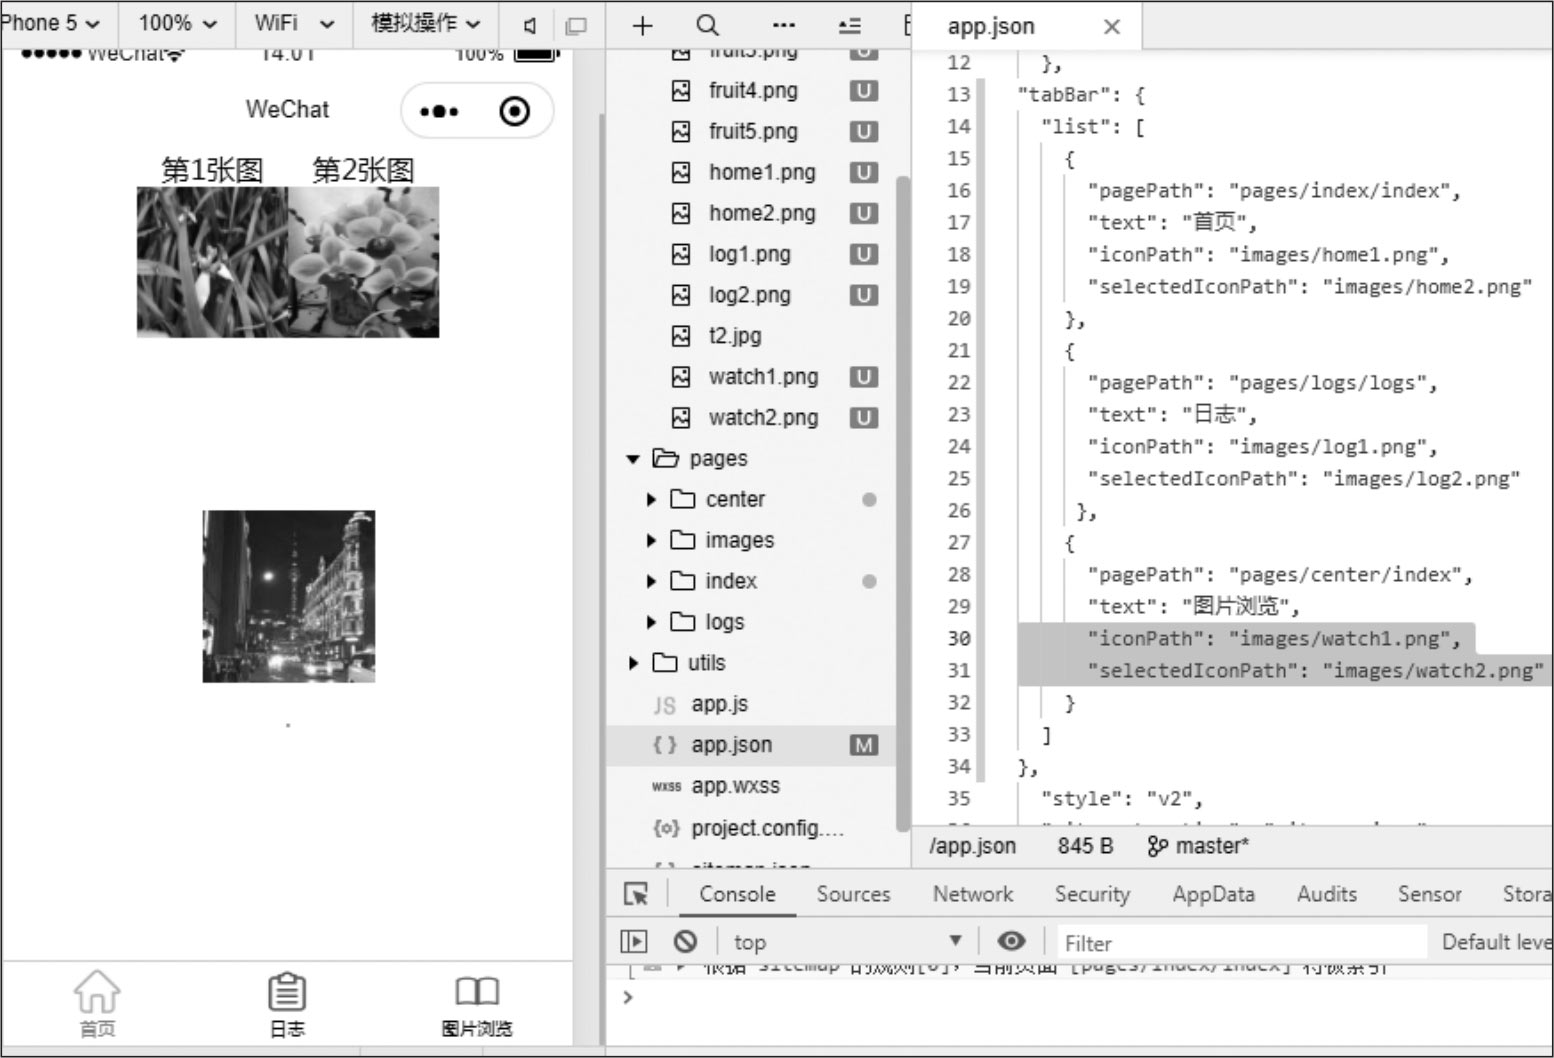
Task: Open app.js file
Action: (719, 705)
